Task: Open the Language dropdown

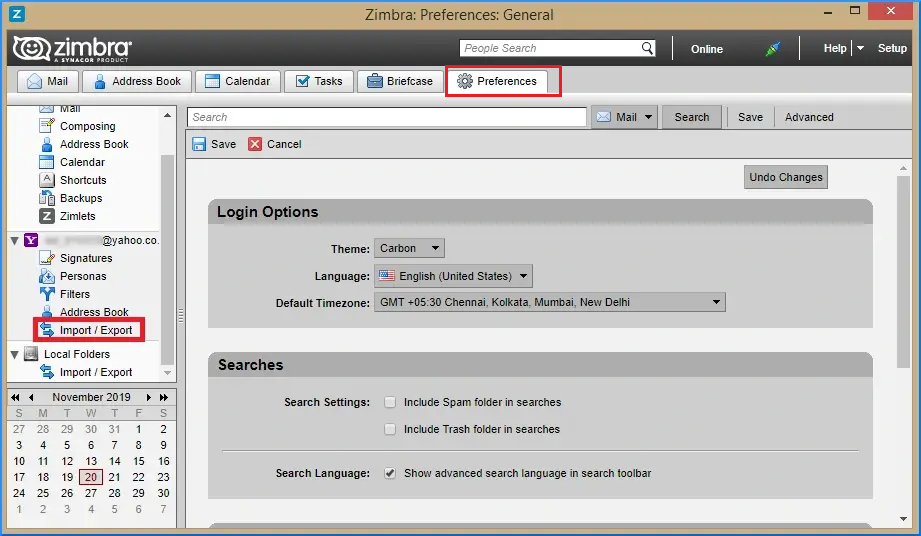Action: coord(453,276)
